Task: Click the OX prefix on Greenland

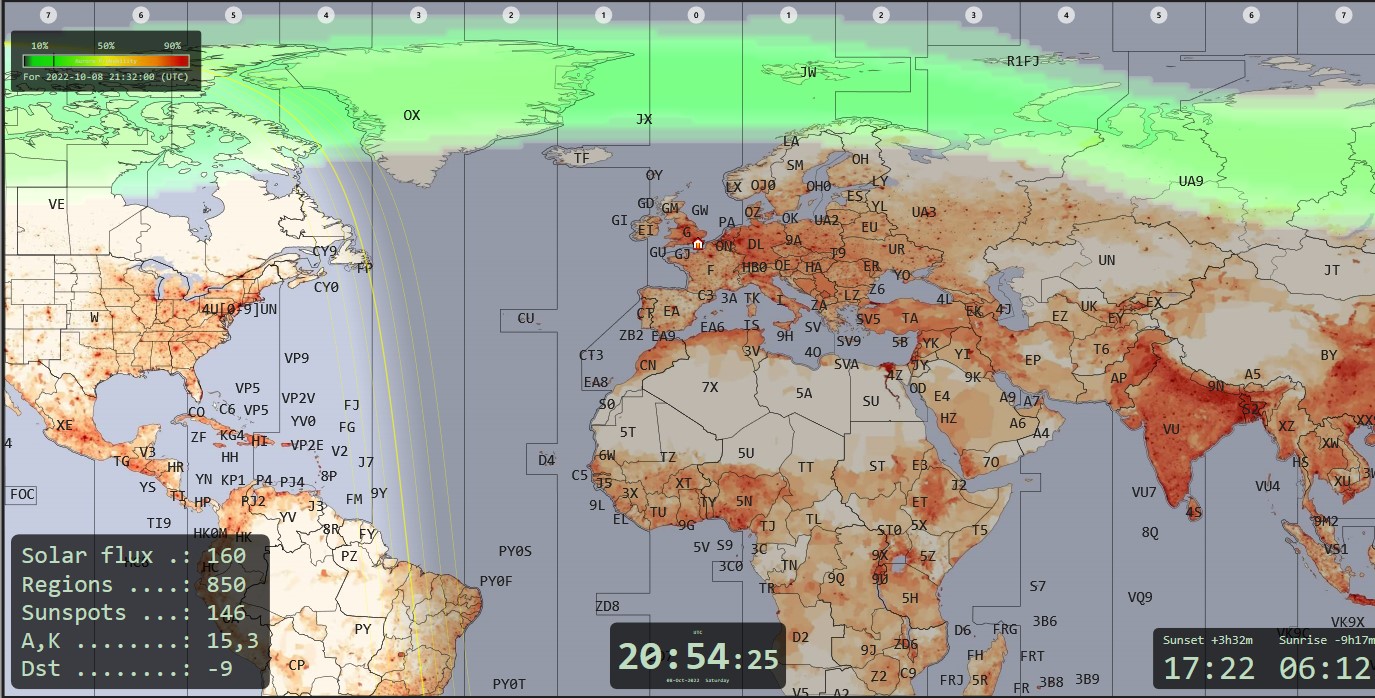Action: coord(411,115)
